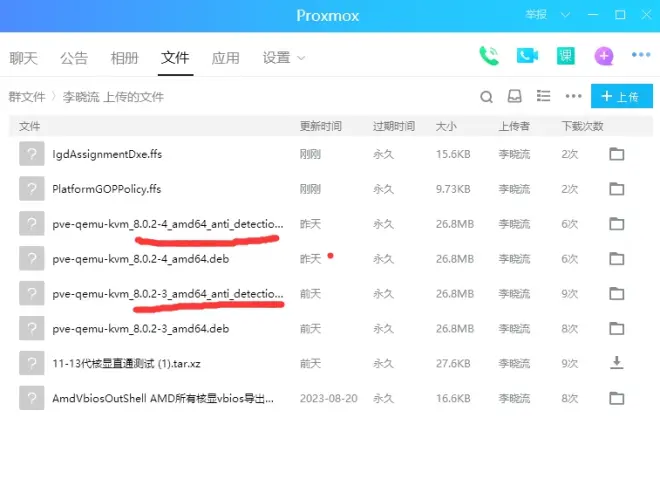Sort by 文件 name column header
660x486 pixels.
click(x=29, y=126)
